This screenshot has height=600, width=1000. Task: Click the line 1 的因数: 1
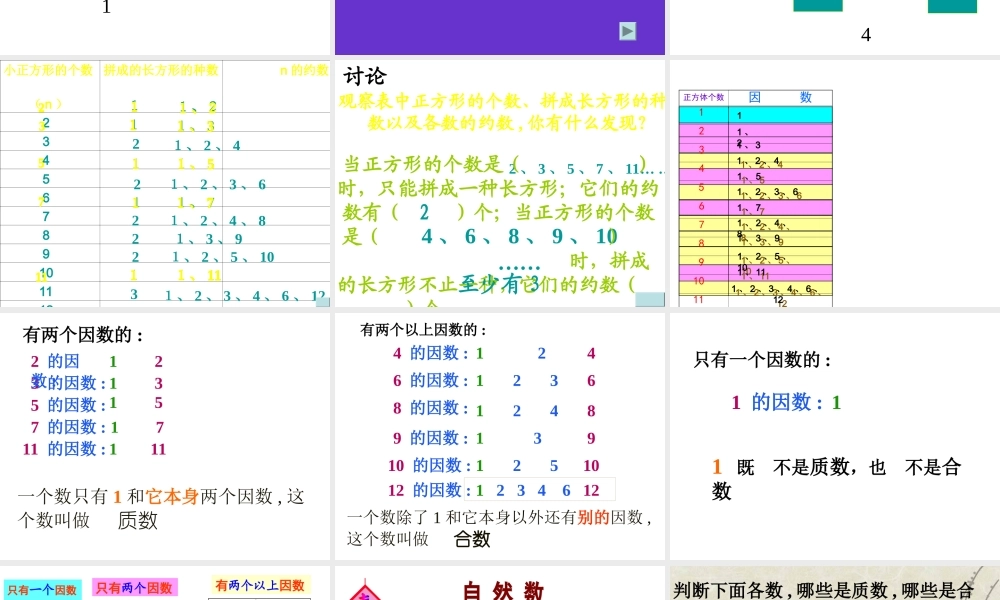(x=786, y=402)
